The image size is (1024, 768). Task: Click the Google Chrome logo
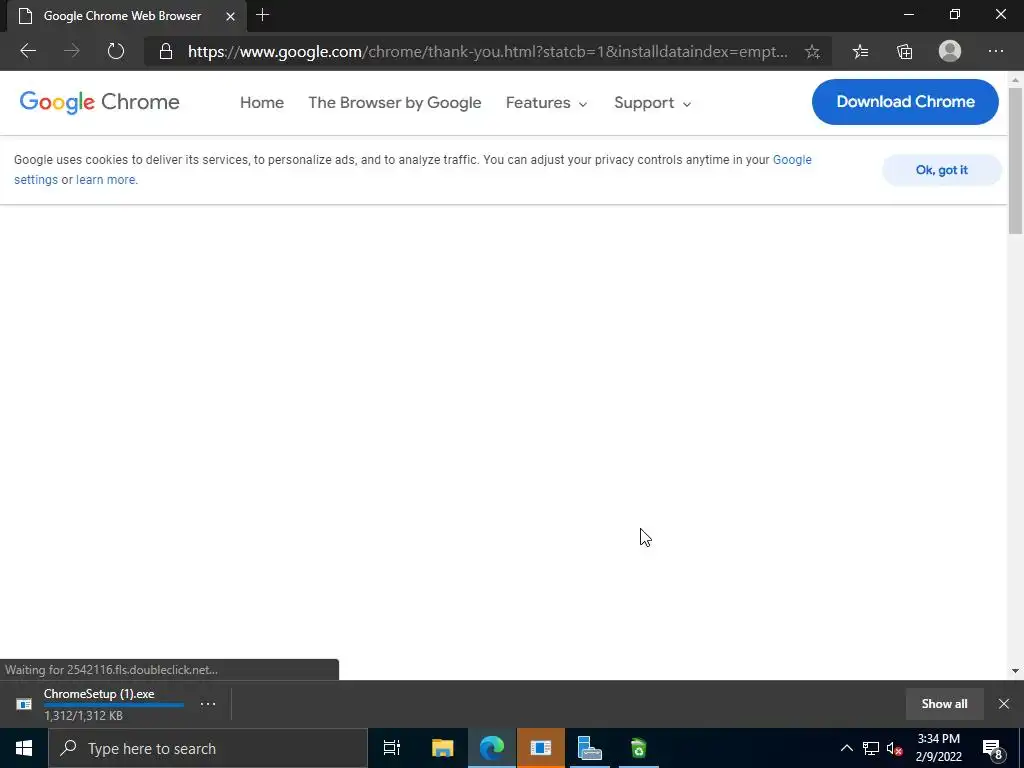99,102
